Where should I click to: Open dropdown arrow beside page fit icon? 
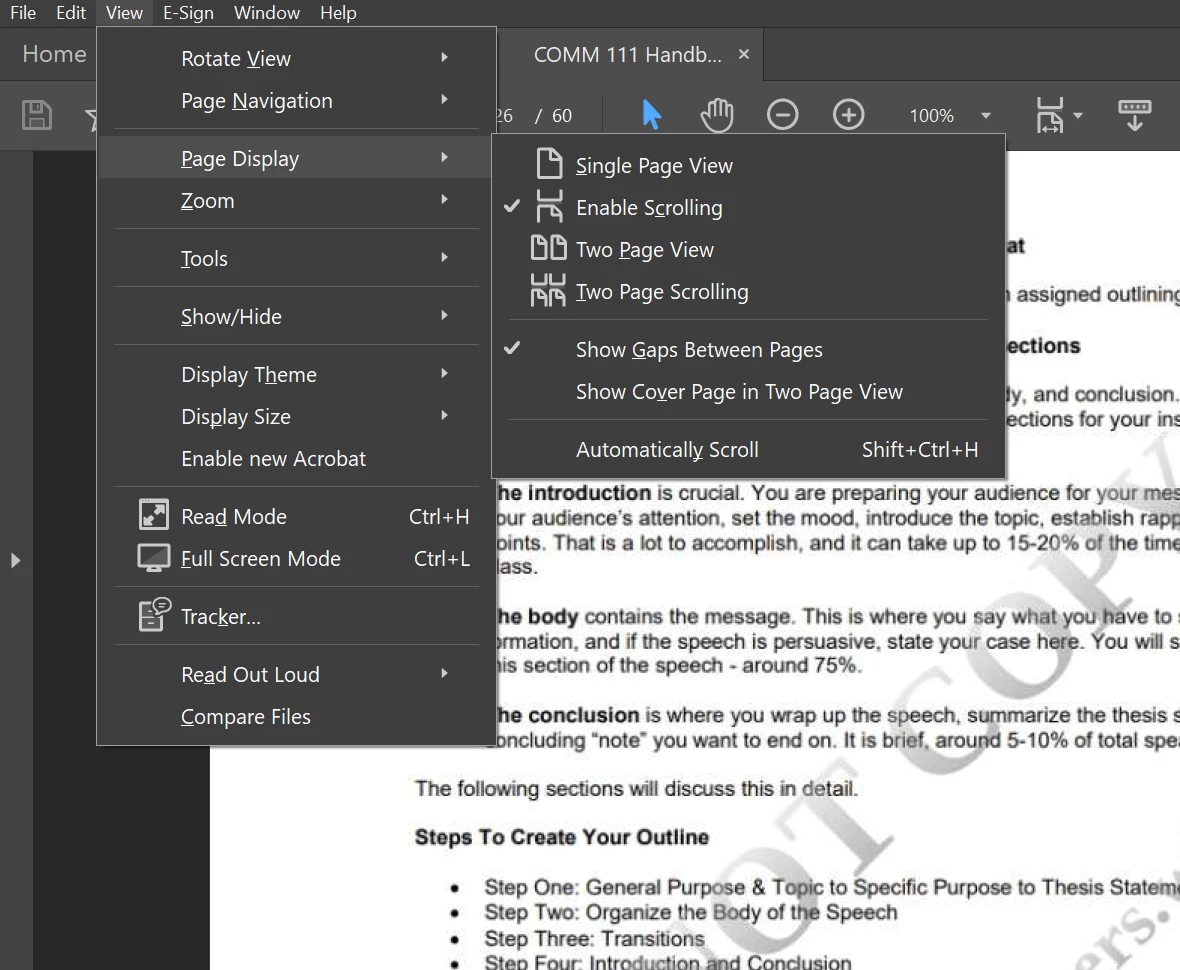[1078, 116]
